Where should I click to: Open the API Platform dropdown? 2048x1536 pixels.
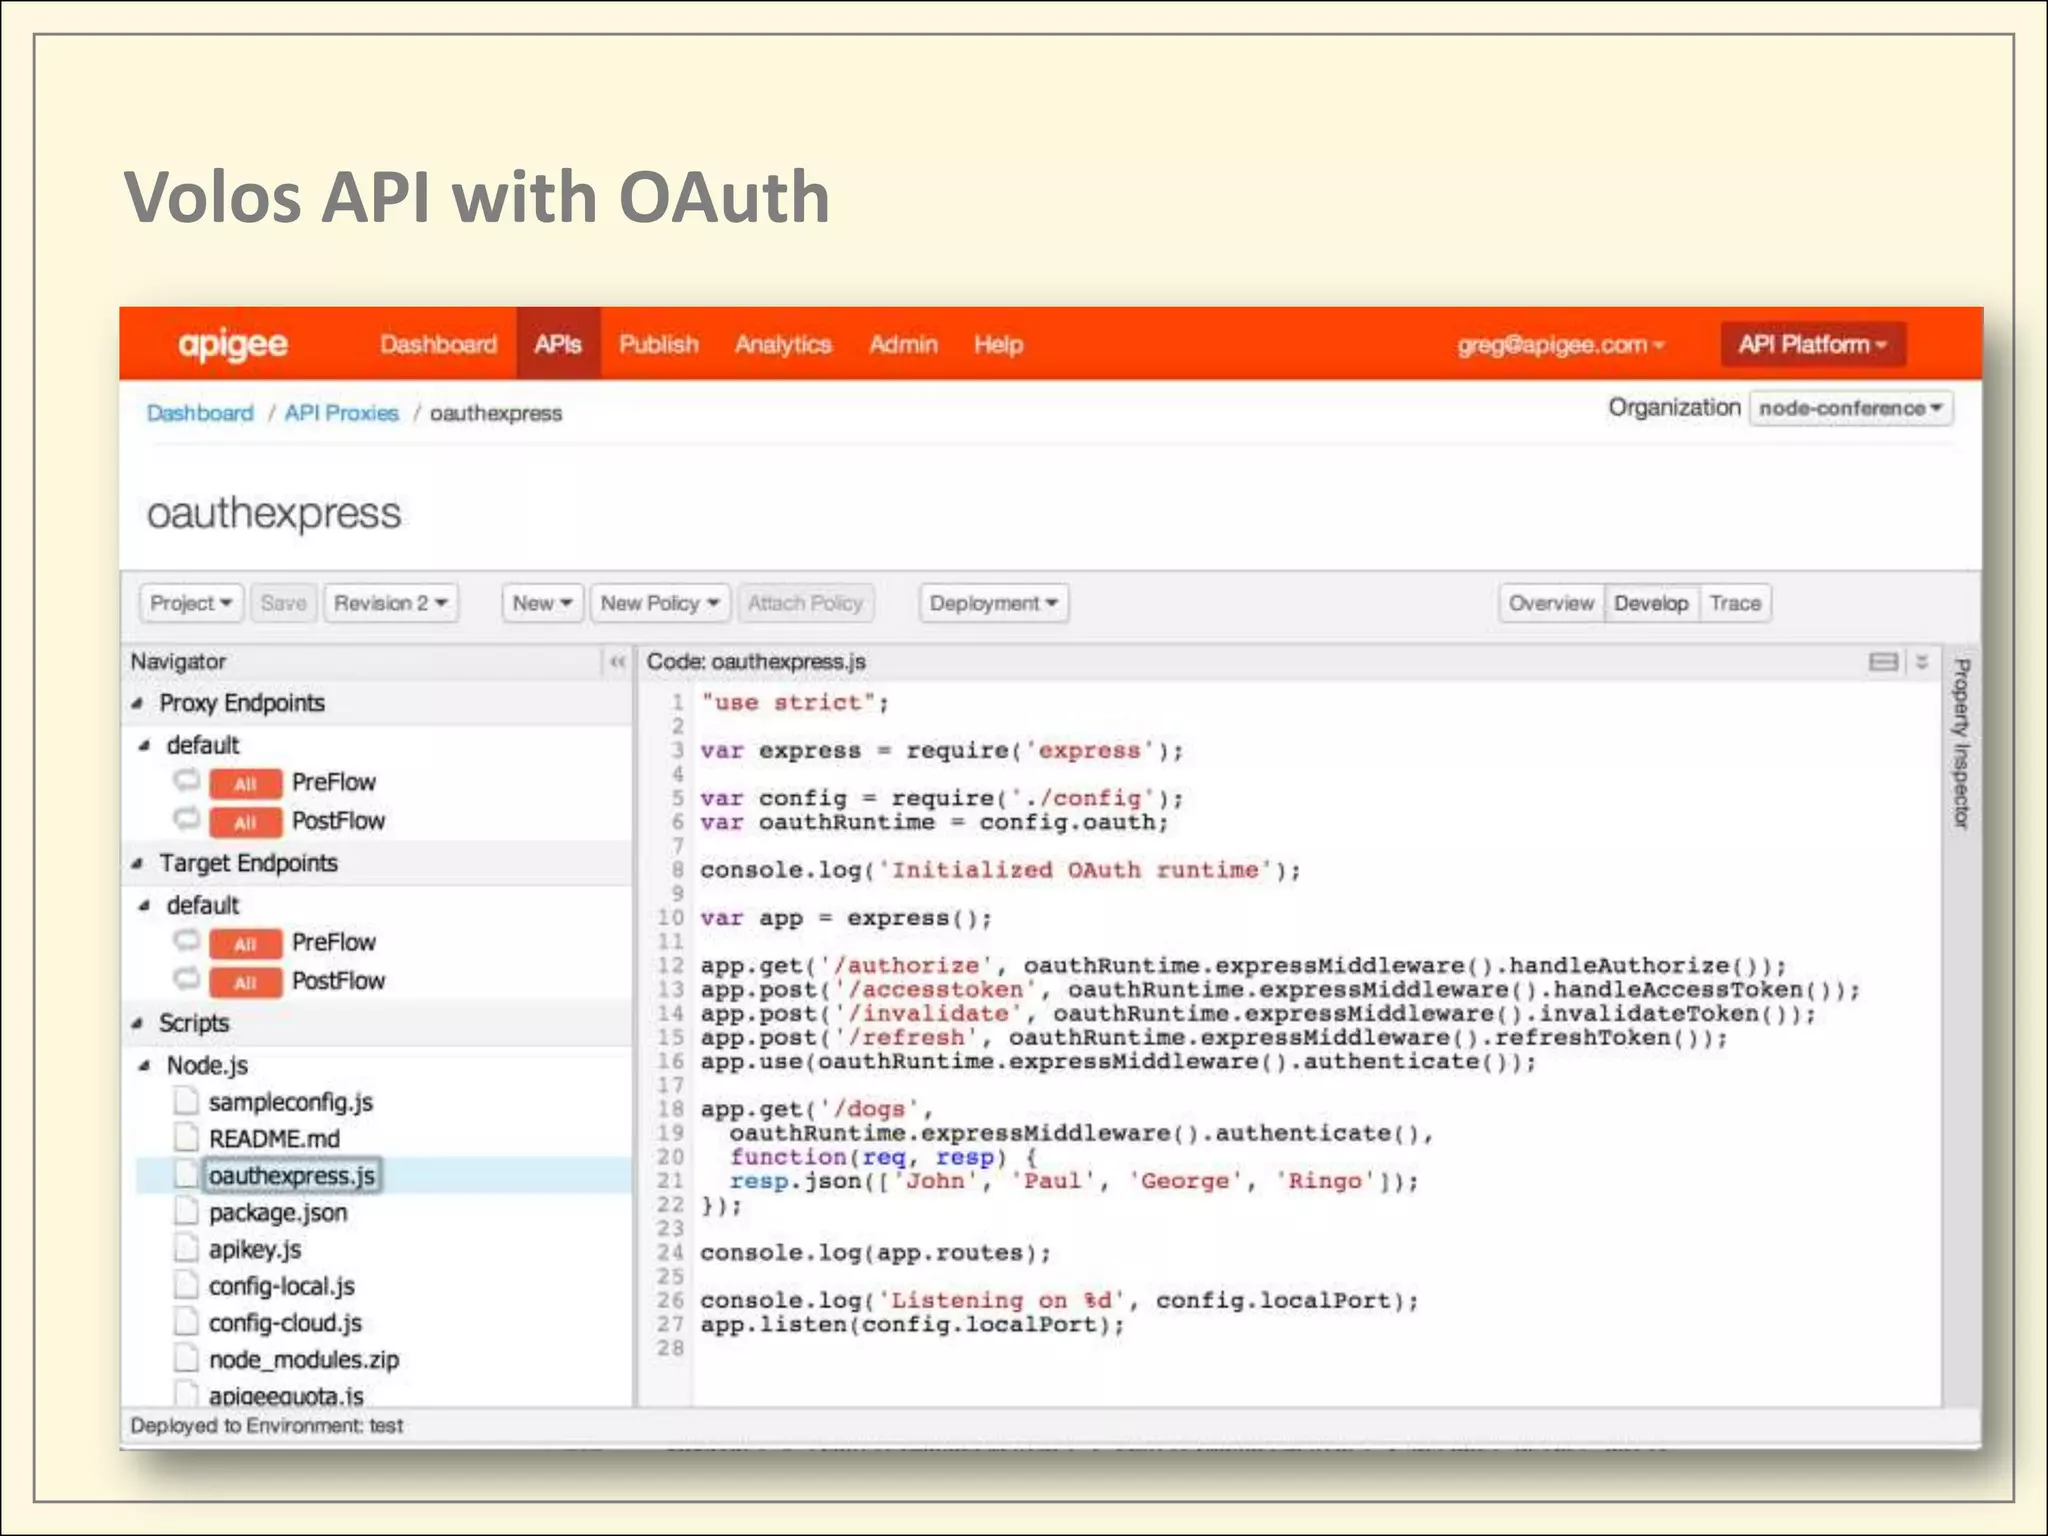pyautogui.click(x=1813, y=344)
